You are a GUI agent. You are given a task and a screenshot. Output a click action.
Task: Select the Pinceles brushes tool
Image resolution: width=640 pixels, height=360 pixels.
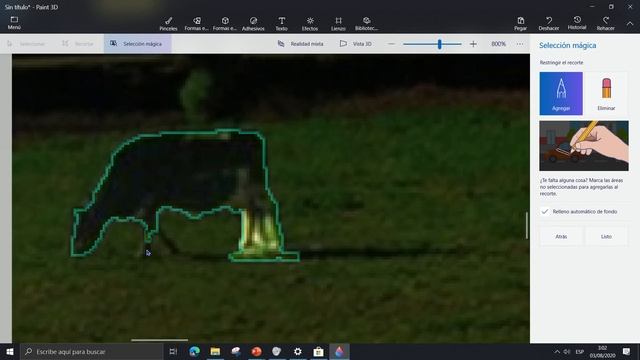coord(168,24)
